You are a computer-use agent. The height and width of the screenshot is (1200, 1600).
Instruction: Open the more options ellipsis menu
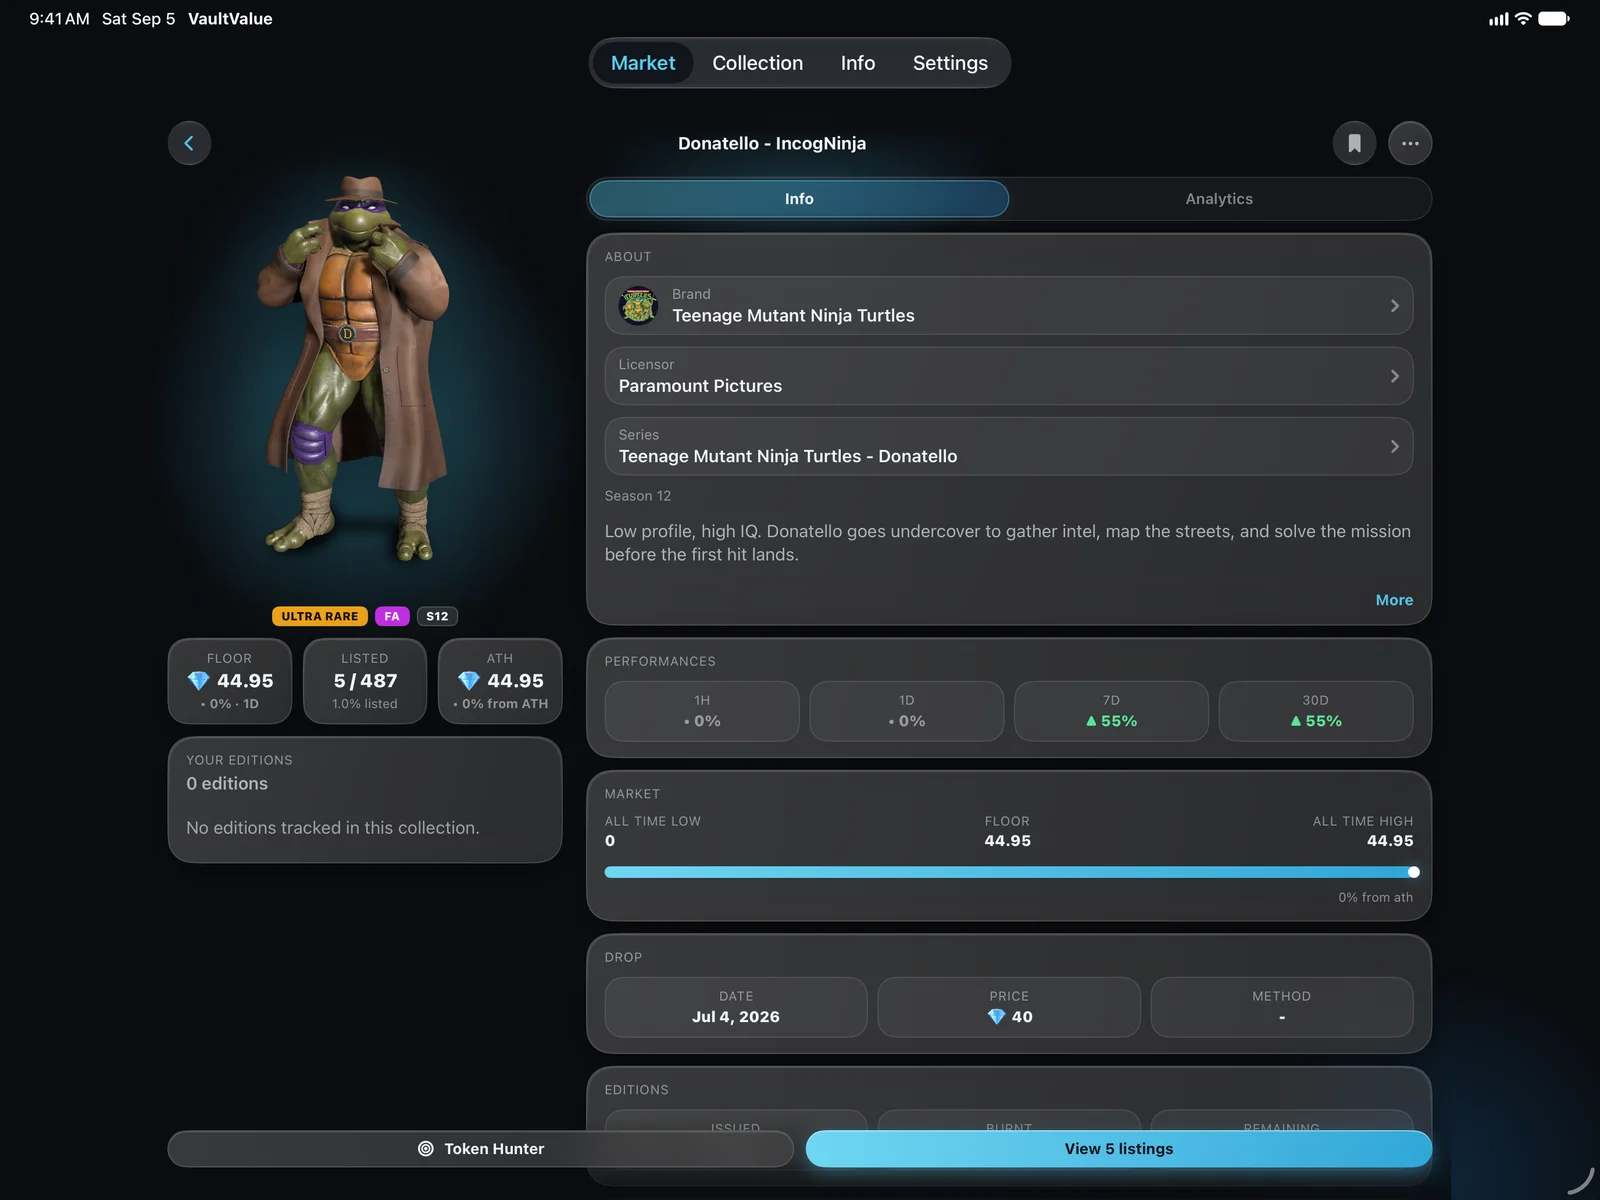1410,143
